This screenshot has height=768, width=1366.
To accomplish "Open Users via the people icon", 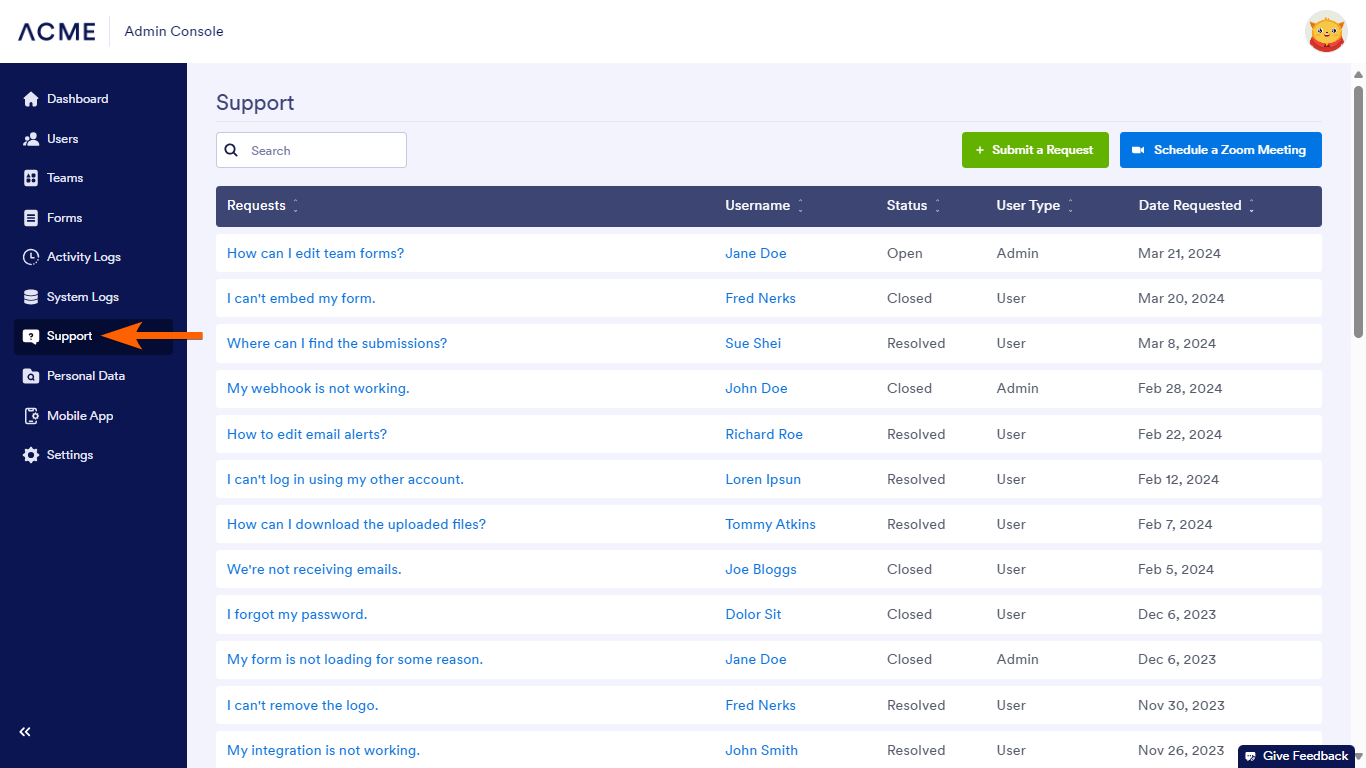I will tap(31, 139).
